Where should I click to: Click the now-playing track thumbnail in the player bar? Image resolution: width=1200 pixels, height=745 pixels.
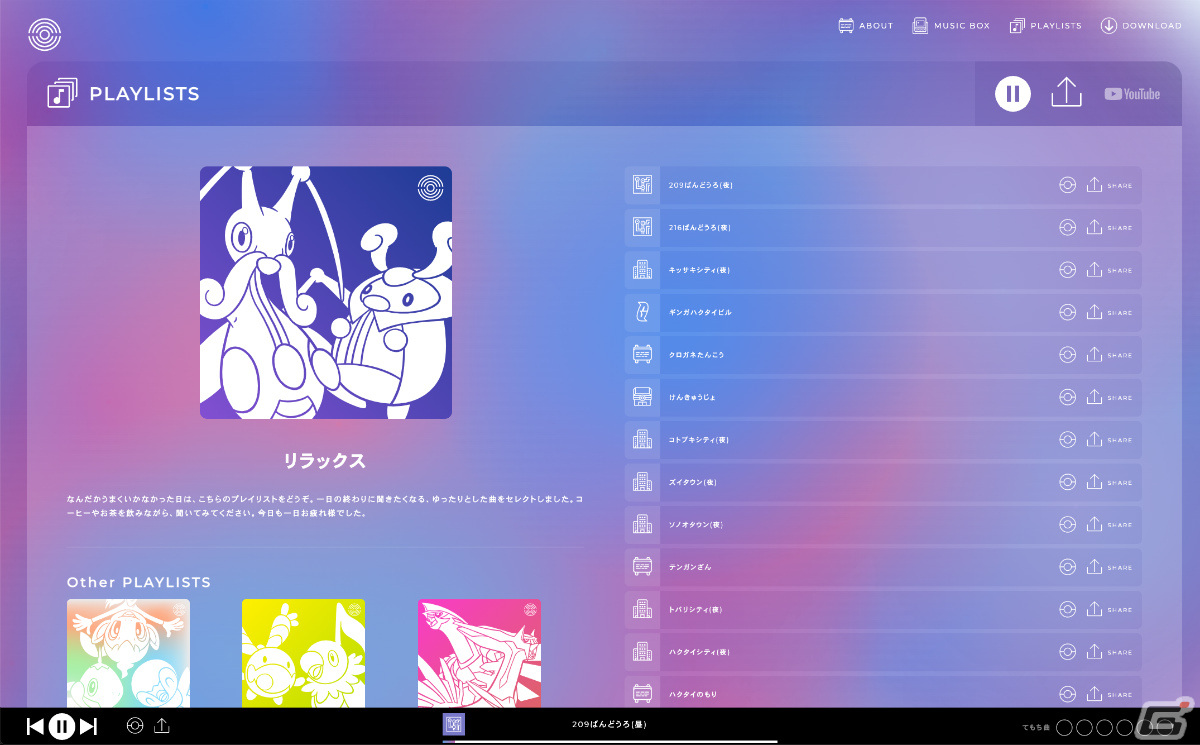(454, 725)
